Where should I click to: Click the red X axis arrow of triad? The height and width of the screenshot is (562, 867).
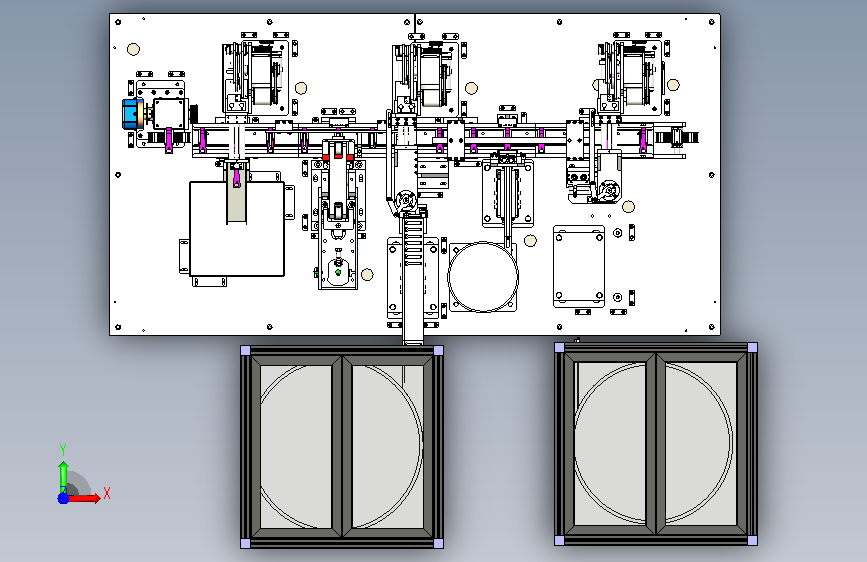(x=84, y=498)
